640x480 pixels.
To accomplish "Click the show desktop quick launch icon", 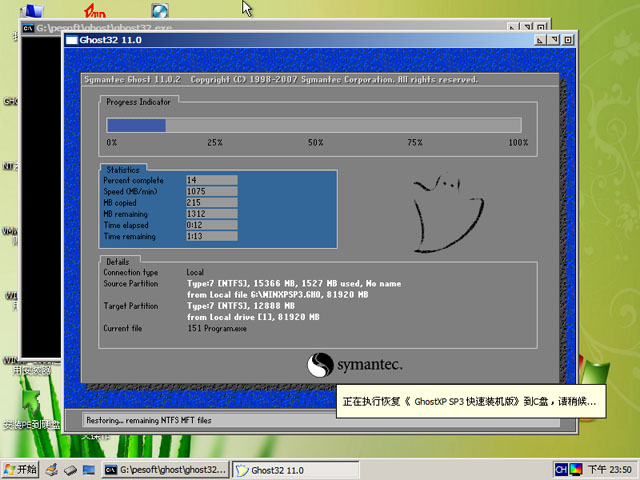I will click(89, 470).
